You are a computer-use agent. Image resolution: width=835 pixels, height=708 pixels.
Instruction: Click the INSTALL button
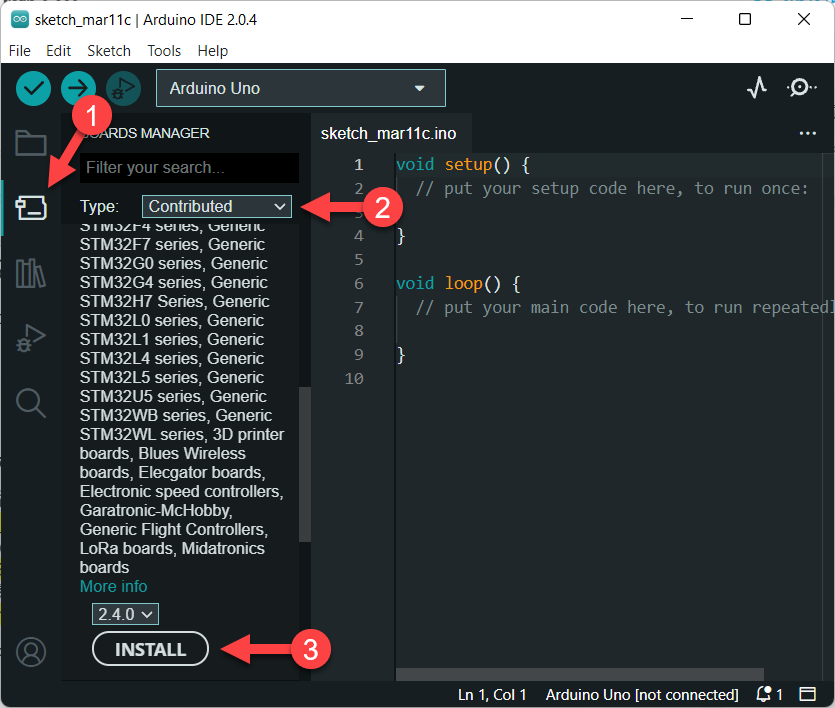pyautogui.click(x=150, y=649)
